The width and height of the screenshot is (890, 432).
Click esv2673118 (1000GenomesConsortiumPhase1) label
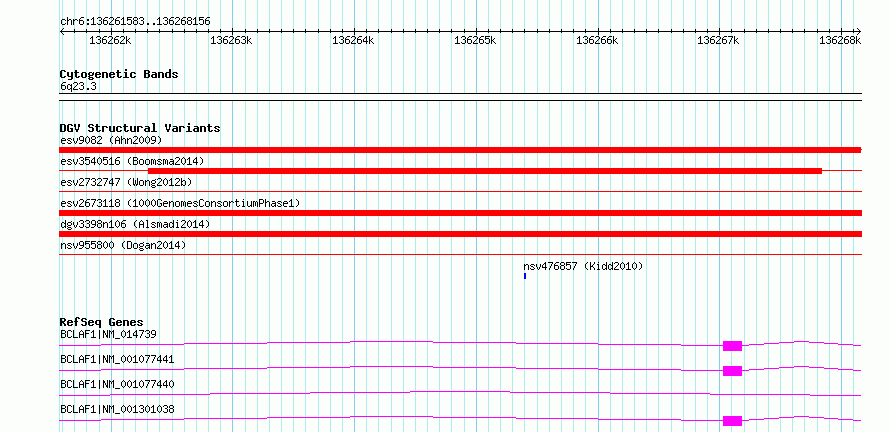[x=180, y=203]
